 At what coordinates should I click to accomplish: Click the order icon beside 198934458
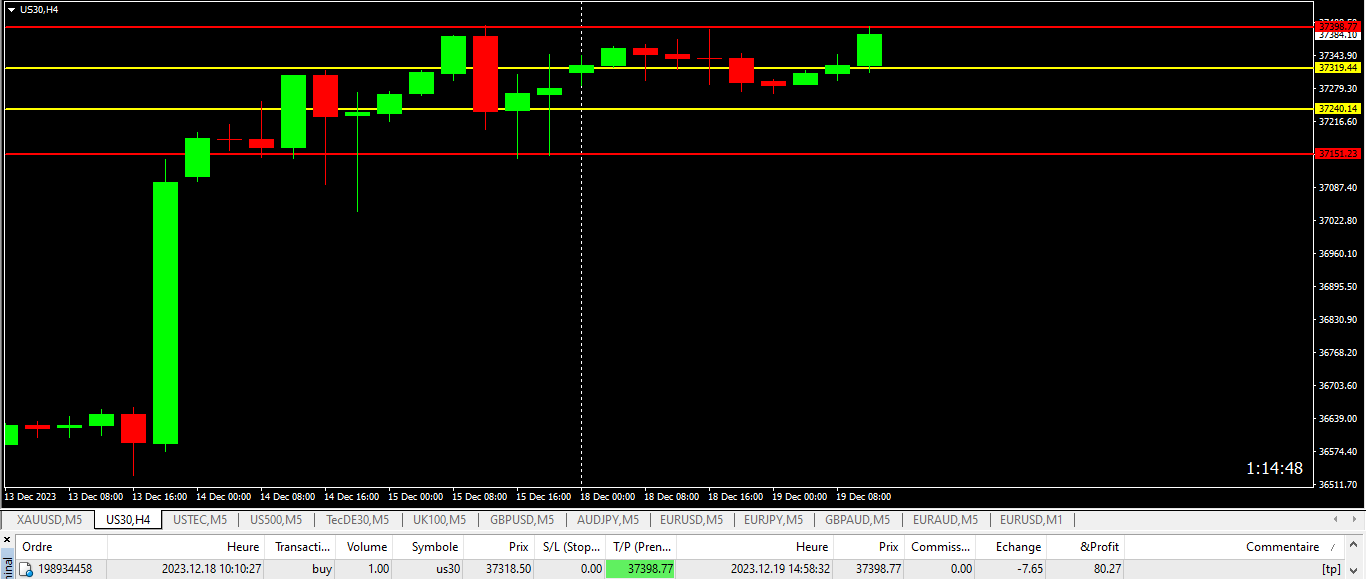pyautogui.click(x=27, y=569)
